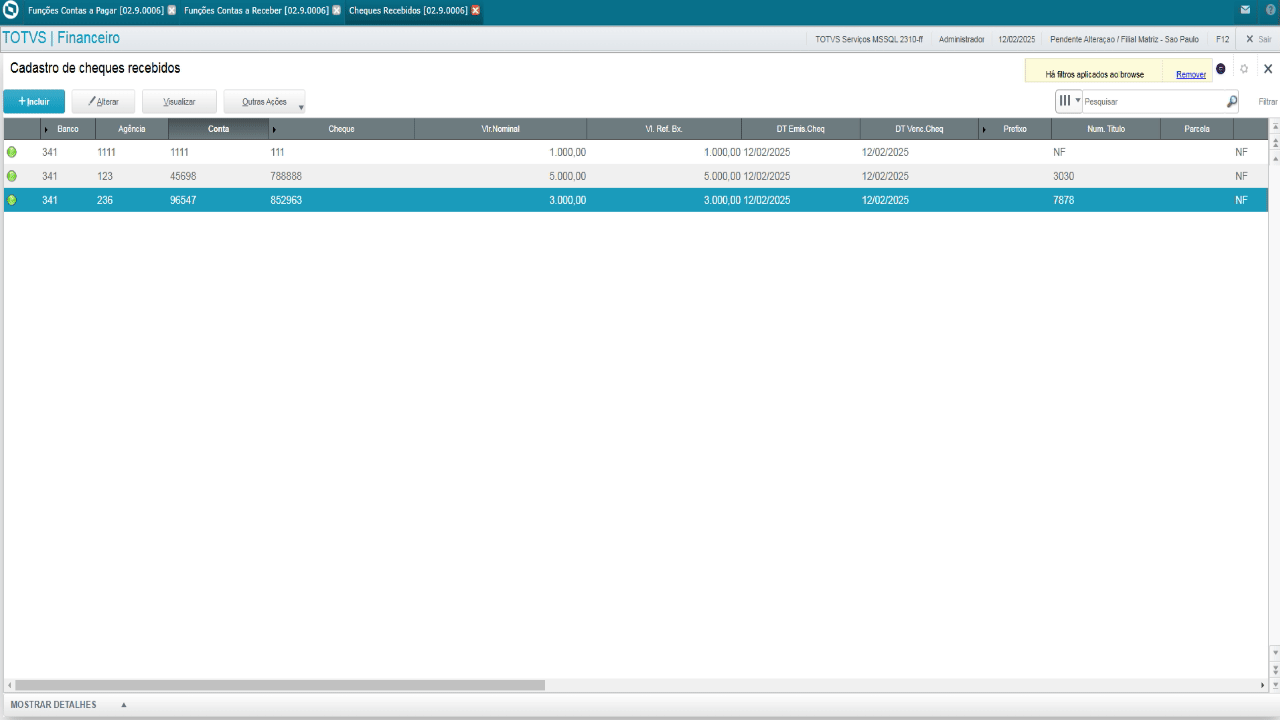The height and width of the screenshot is (720, 1280).
Task: Click the Conta column header
Action: [x=218, y=129]
